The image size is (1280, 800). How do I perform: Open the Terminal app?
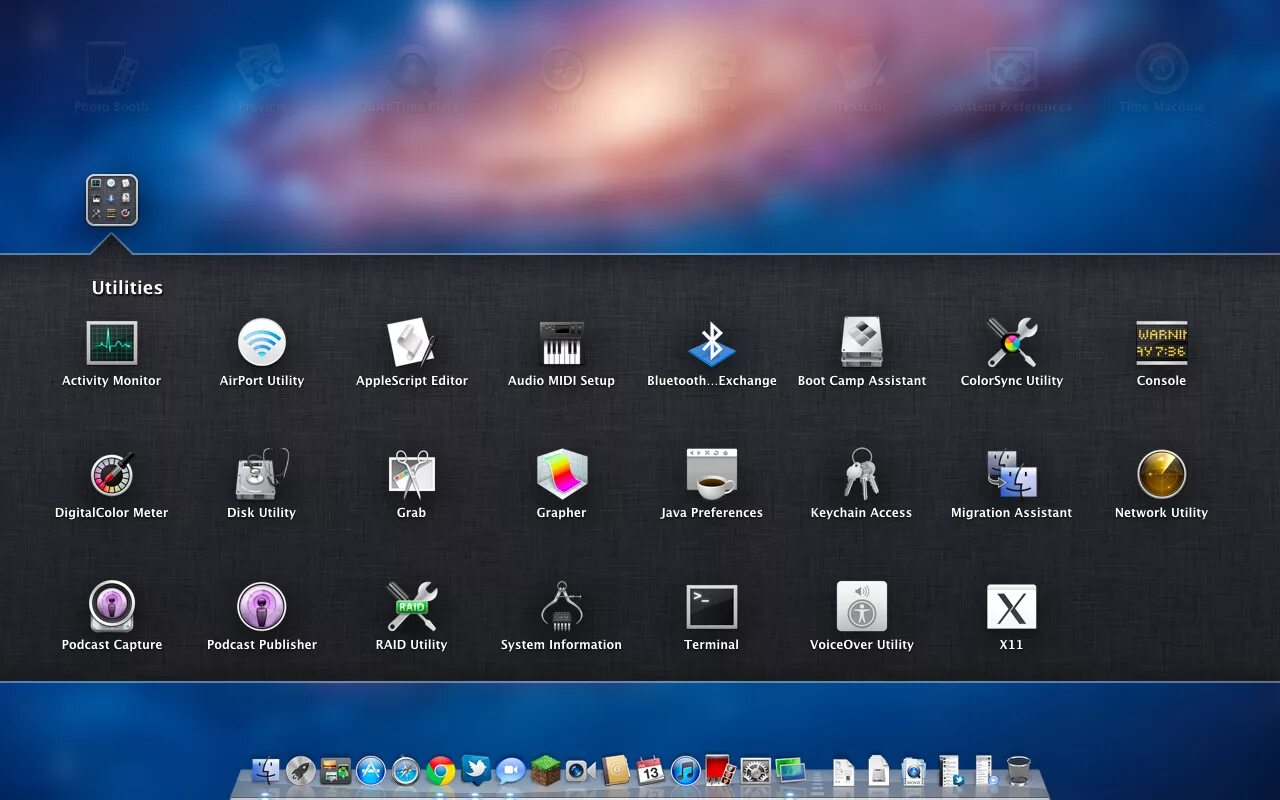click(711, 607)
